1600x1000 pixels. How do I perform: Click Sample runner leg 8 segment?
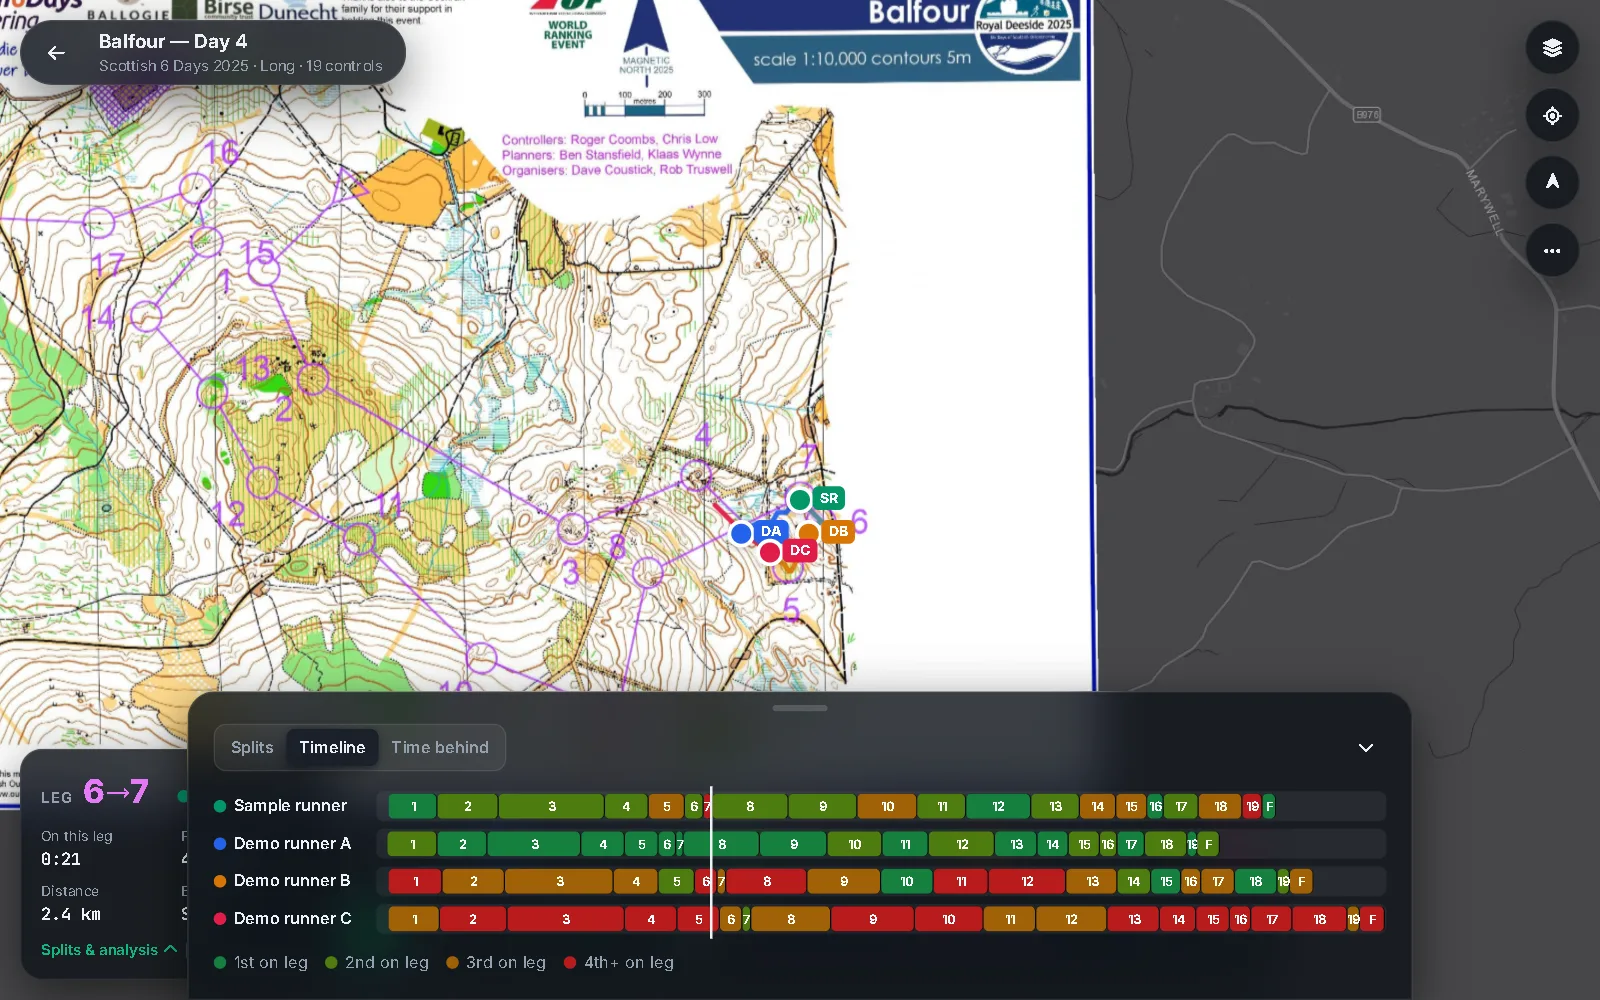coord(750,806)
